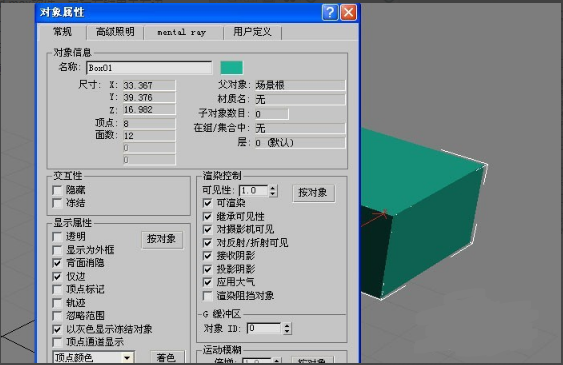Click the help question mark icon
The height and width of the screenshot is (365, 563).
[x=330, y=13]
